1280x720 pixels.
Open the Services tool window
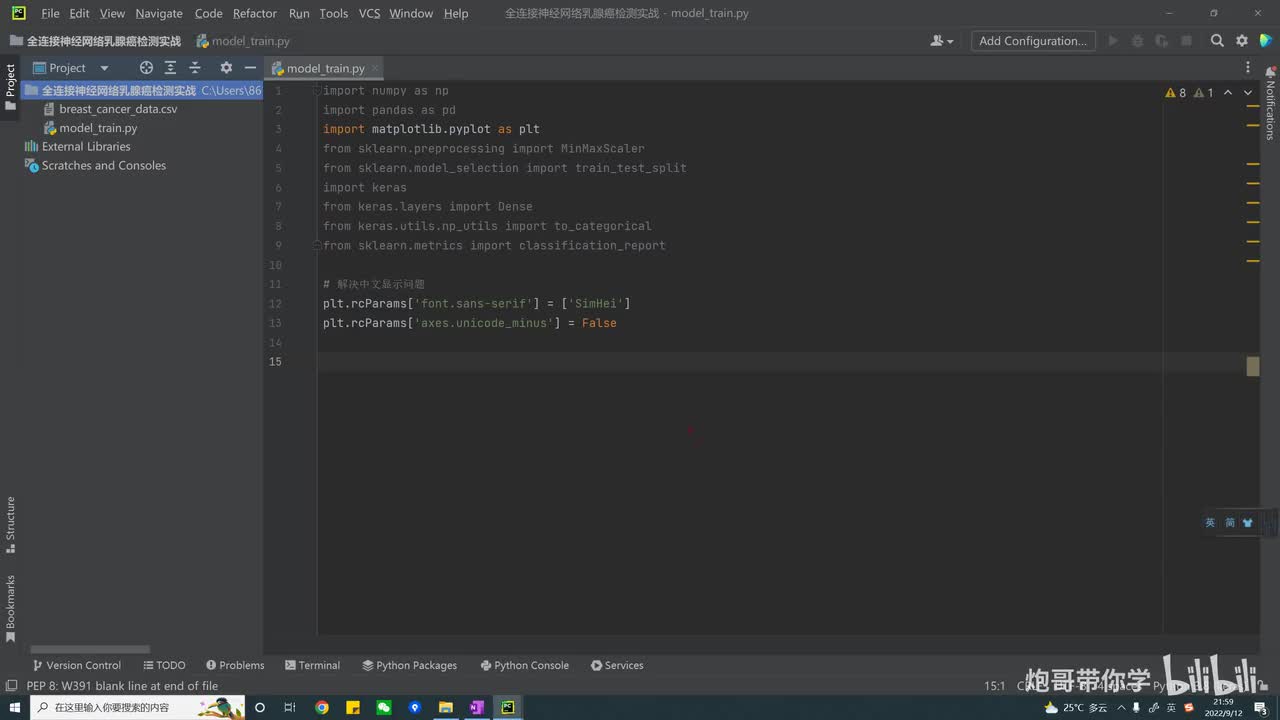pos(617,665)
